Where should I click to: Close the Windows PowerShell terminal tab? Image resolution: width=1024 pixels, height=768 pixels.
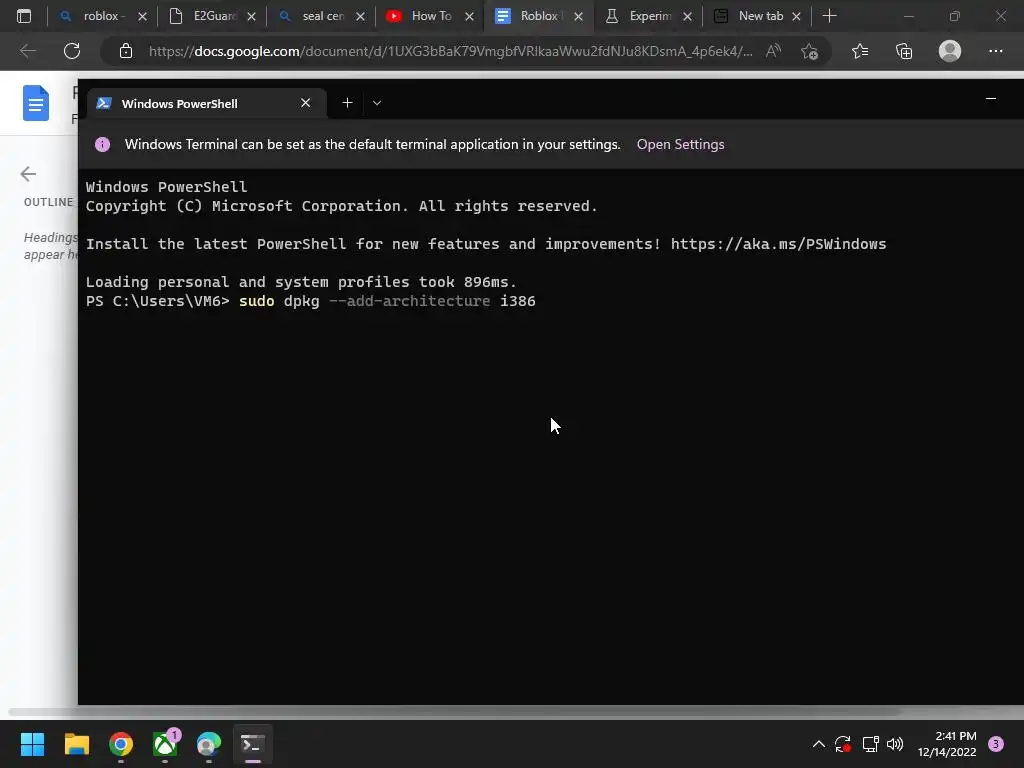click(x=306, y=103)
